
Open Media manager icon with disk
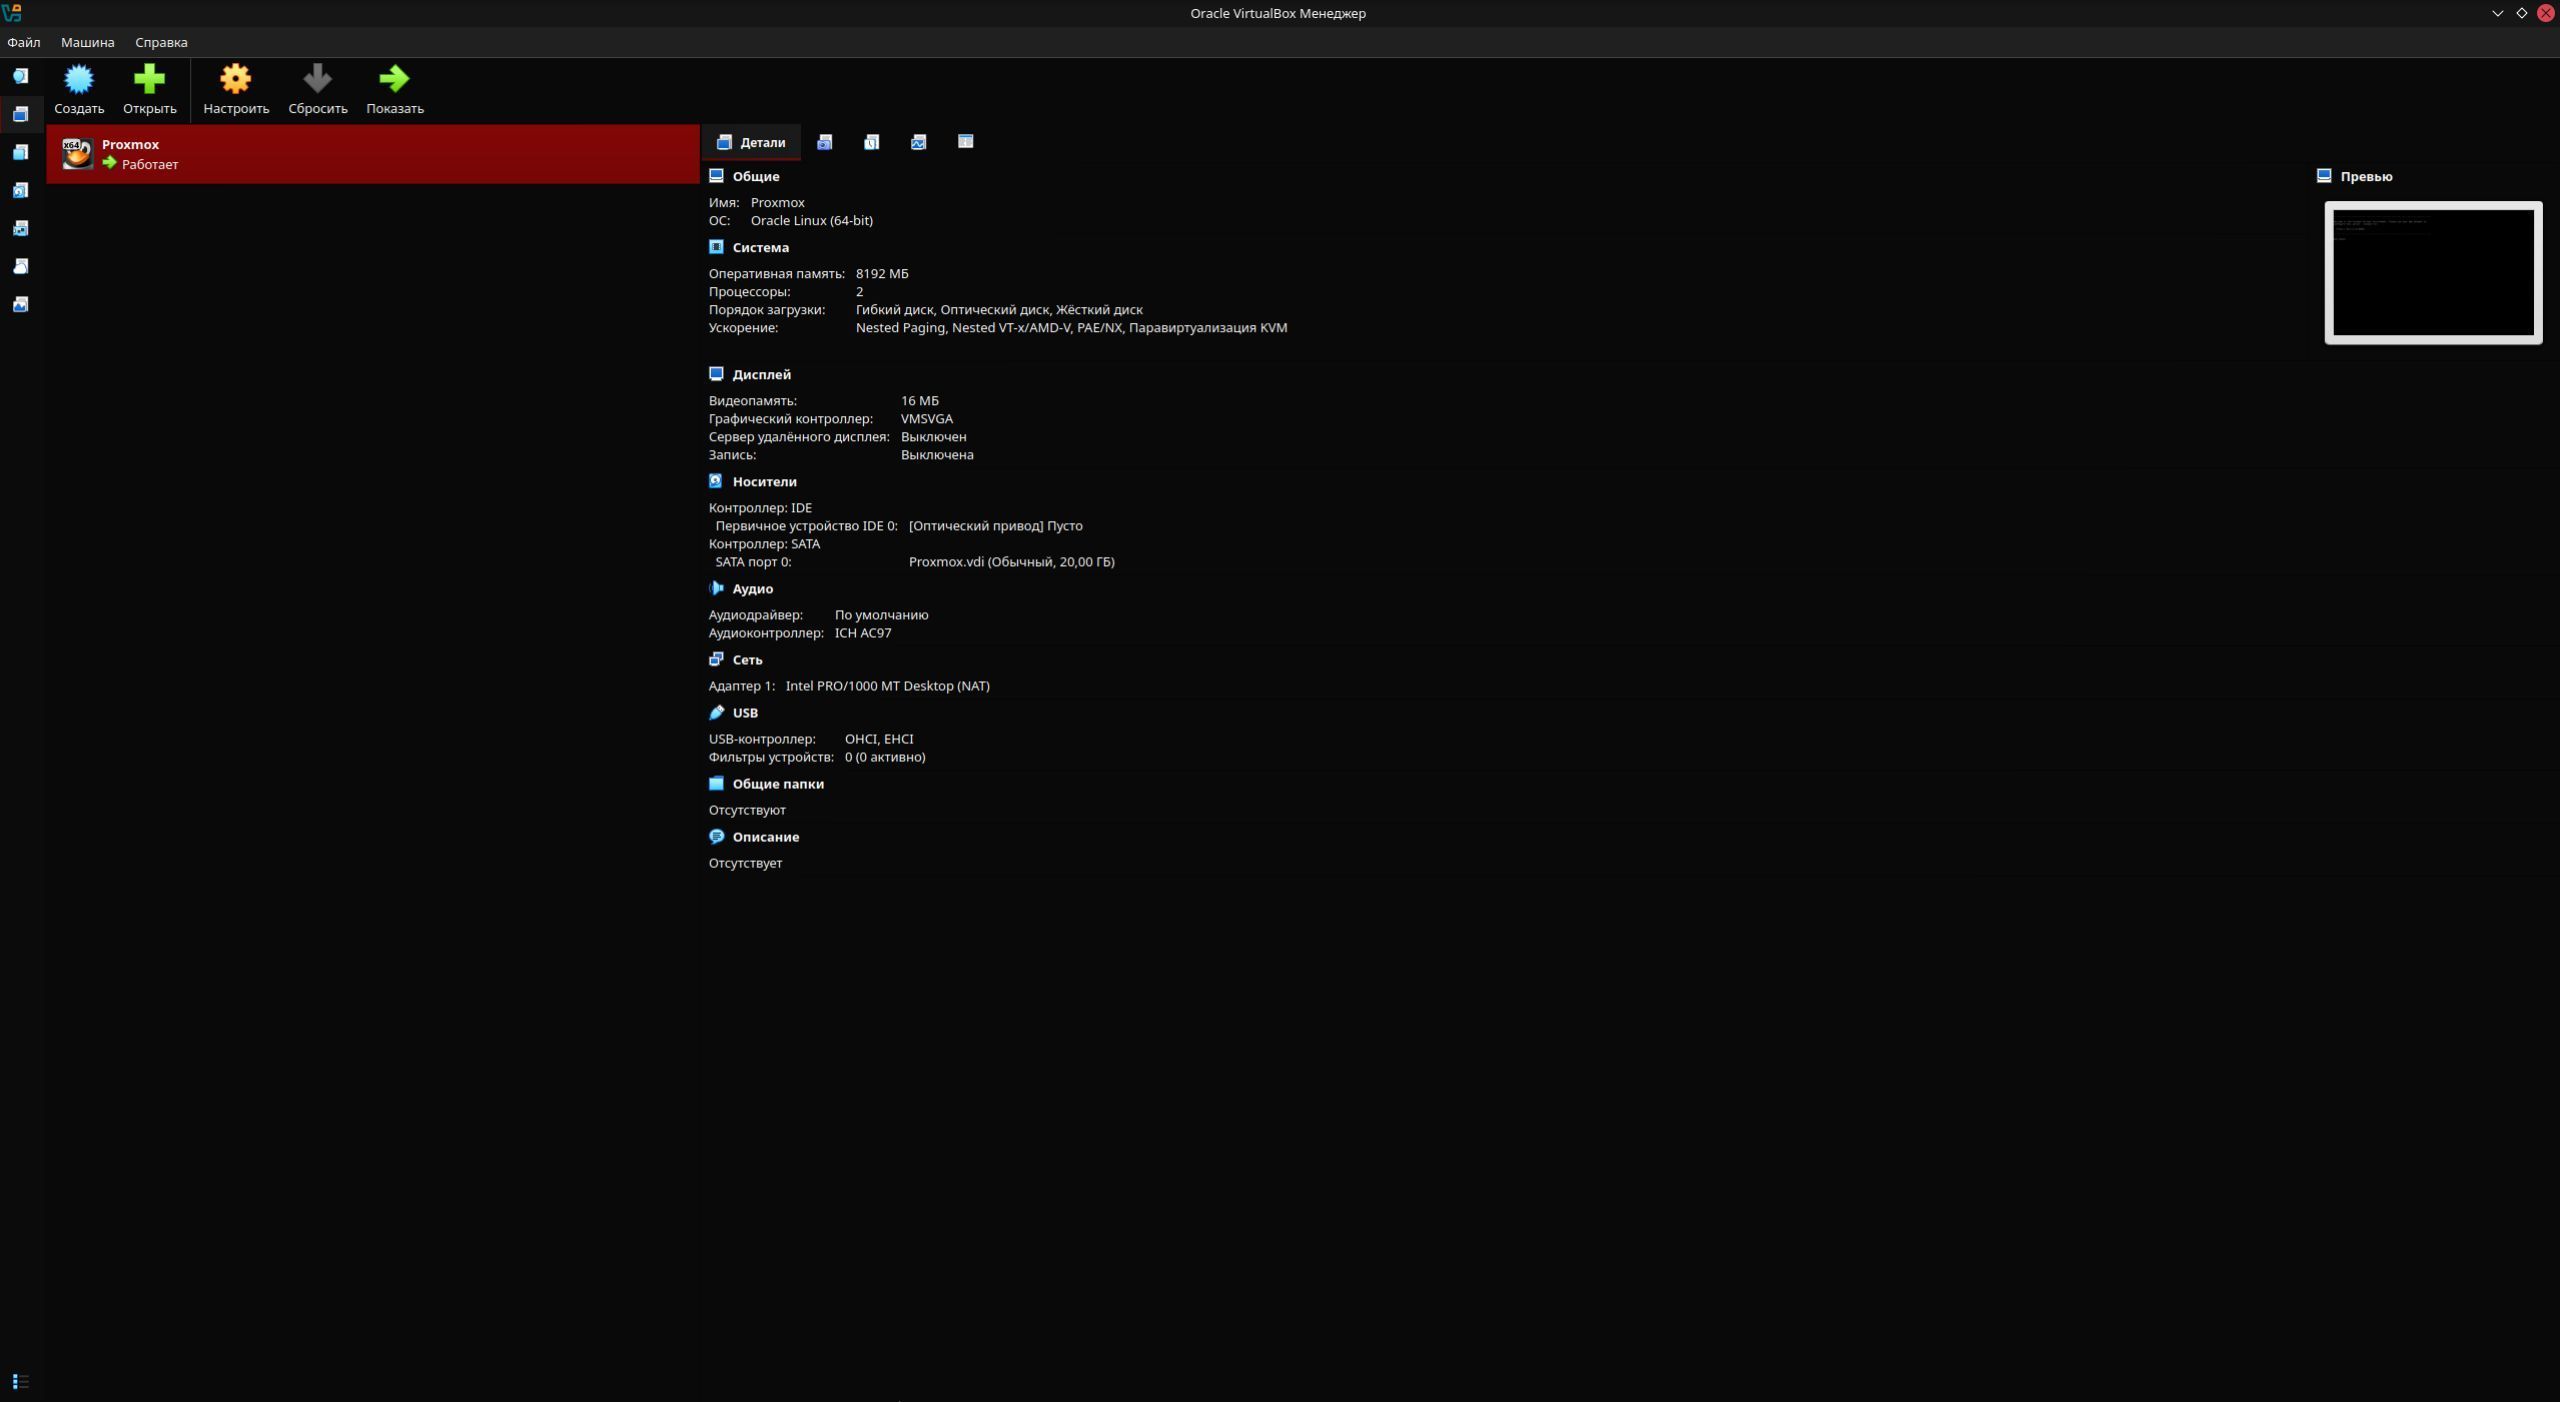click(x=20, y=190)
